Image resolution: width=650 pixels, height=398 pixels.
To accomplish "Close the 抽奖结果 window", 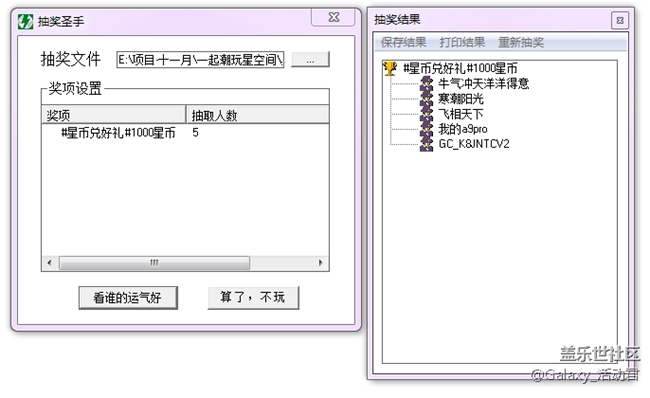I will coord(620,20).
